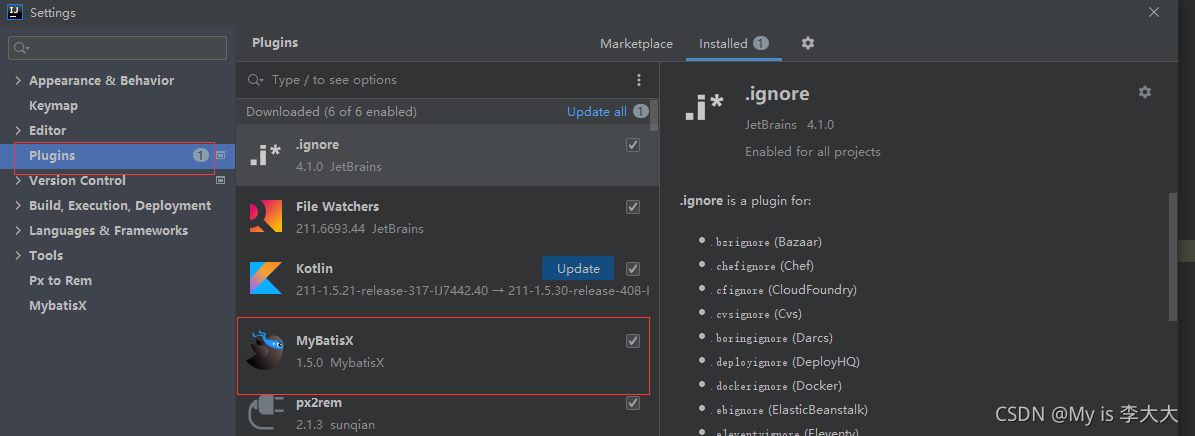
Task: Click the Downloaded (6 of 6 enabled) header
Action: (x=332, y=111)
